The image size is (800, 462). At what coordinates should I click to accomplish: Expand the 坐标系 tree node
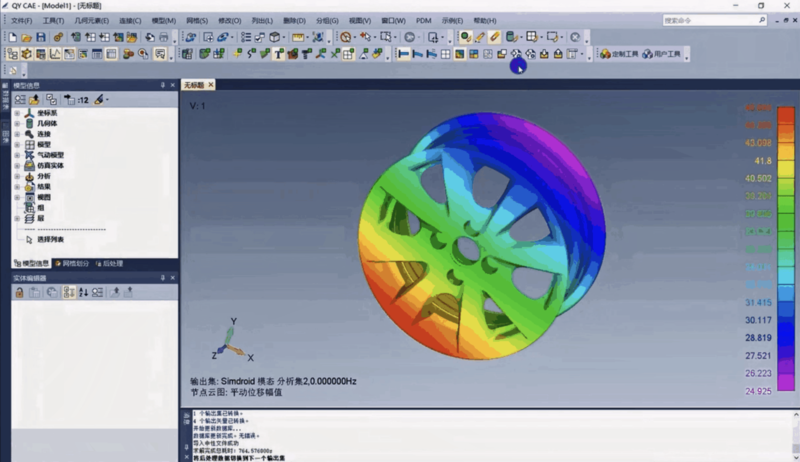point(17,113)
